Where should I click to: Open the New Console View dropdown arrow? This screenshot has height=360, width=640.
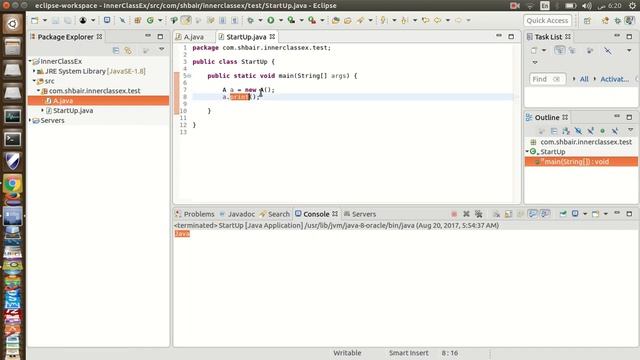click(x=606, y=214)
